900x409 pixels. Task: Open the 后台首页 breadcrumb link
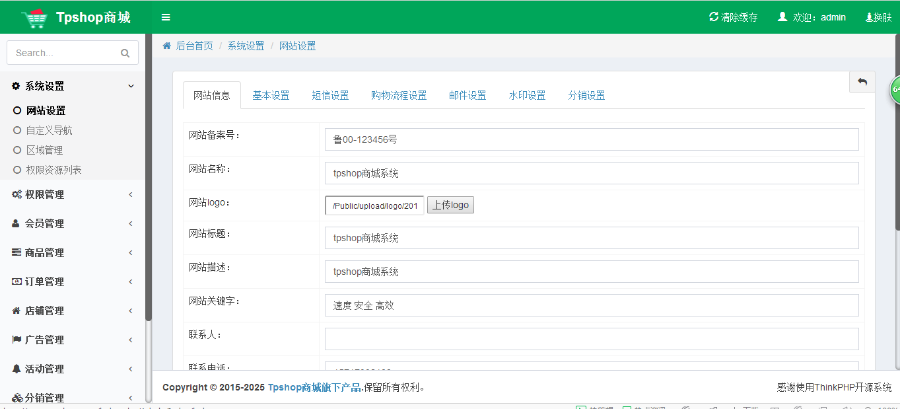(x=194, y=46)
